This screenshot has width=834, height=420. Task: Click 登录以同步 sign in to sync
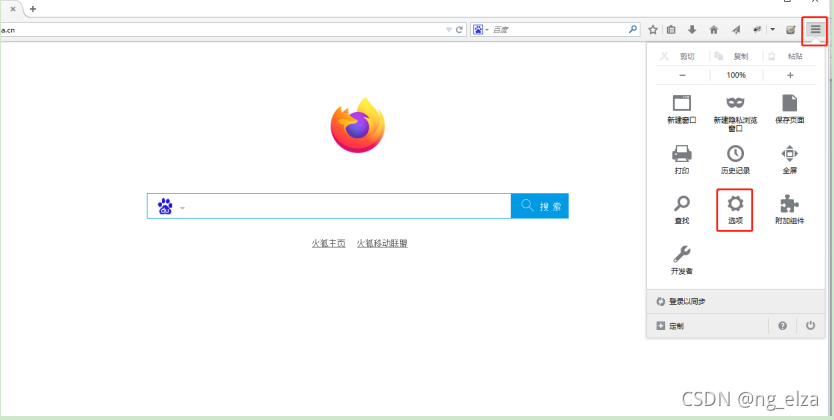coord(736,301)
